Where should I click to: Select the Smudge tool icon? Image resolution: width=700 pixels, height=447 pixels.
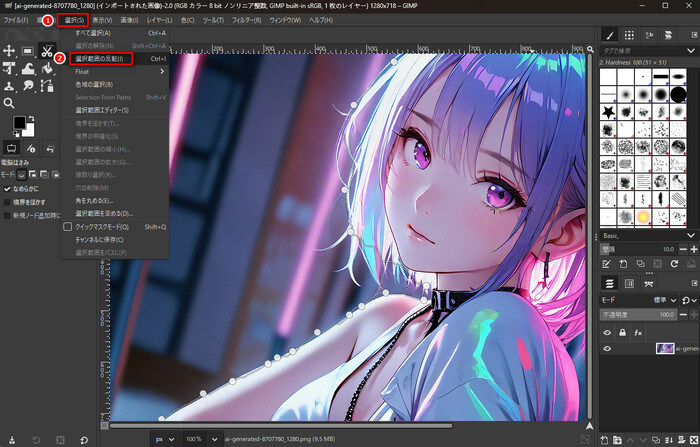pos(28,86)
